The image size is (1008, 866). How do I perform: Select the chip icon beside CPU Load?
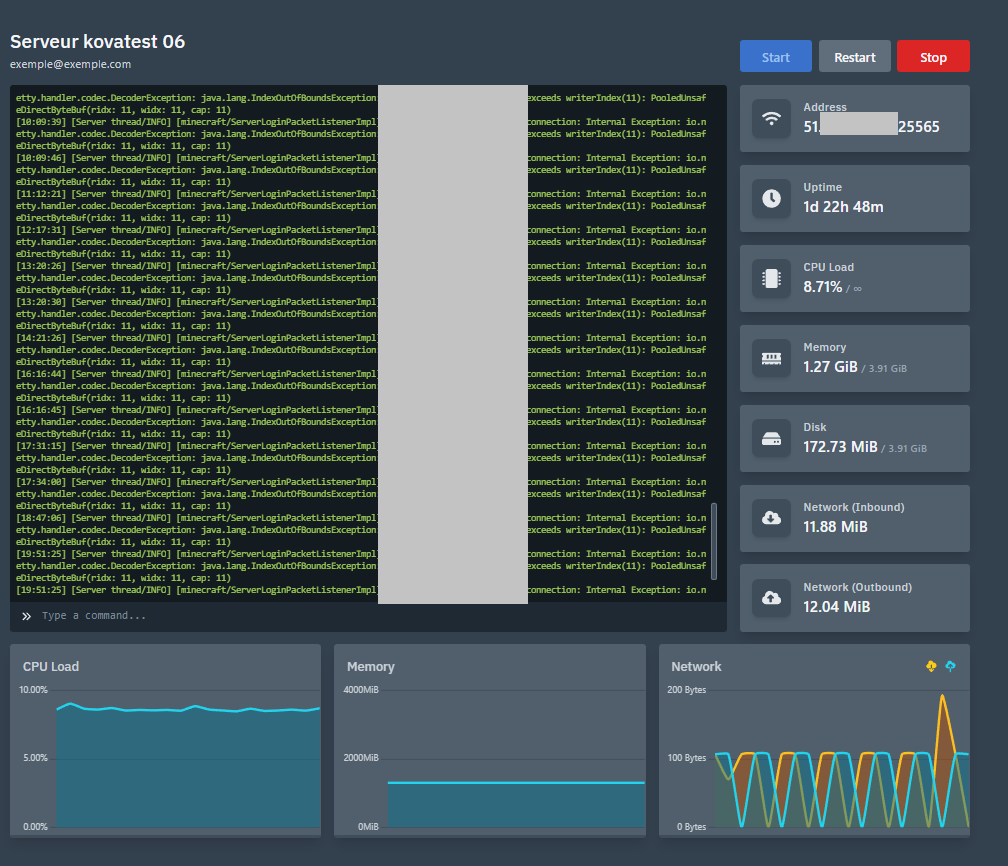click(771, 278)
